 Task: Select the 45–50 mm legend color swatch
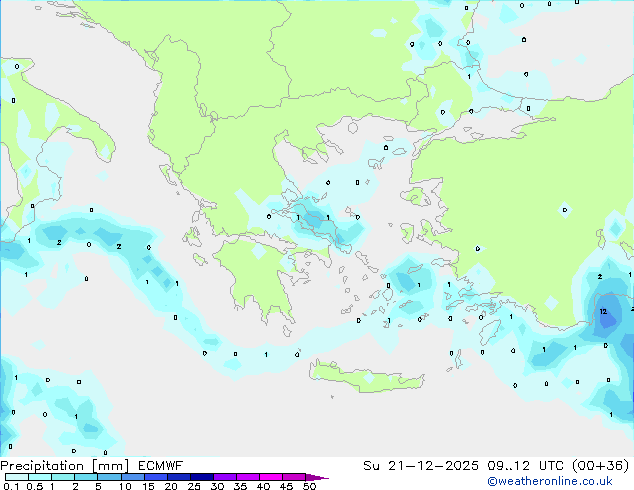click(x=294, y=477)
